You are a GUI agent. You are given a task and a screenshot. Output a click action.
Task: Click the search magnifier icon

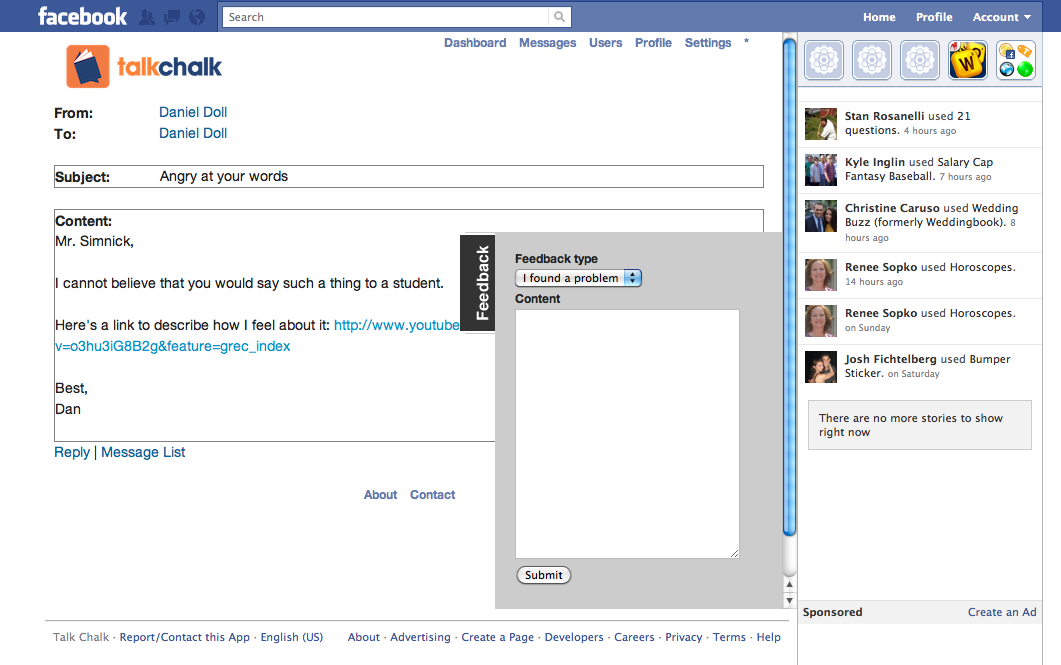pyautogui.click(x=560, y=17)
